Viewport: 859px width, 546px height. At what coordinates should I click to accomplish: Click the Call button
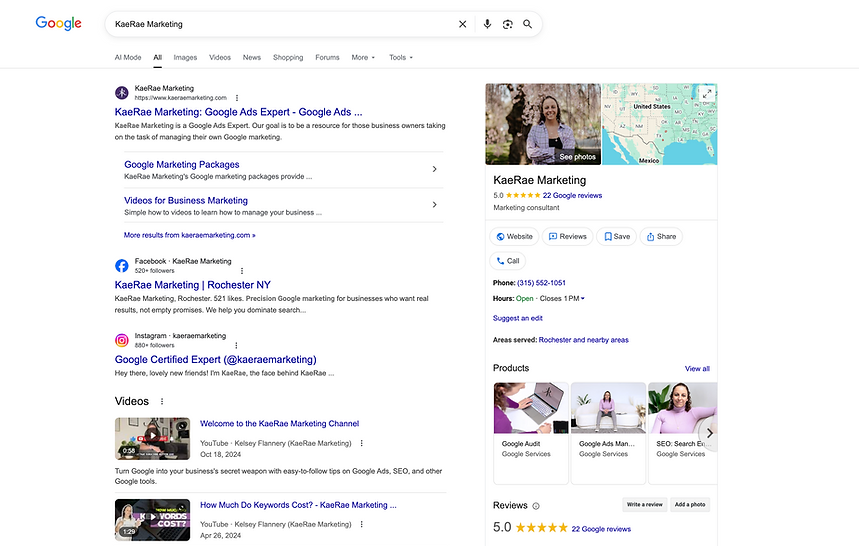[x=507, y=261]
